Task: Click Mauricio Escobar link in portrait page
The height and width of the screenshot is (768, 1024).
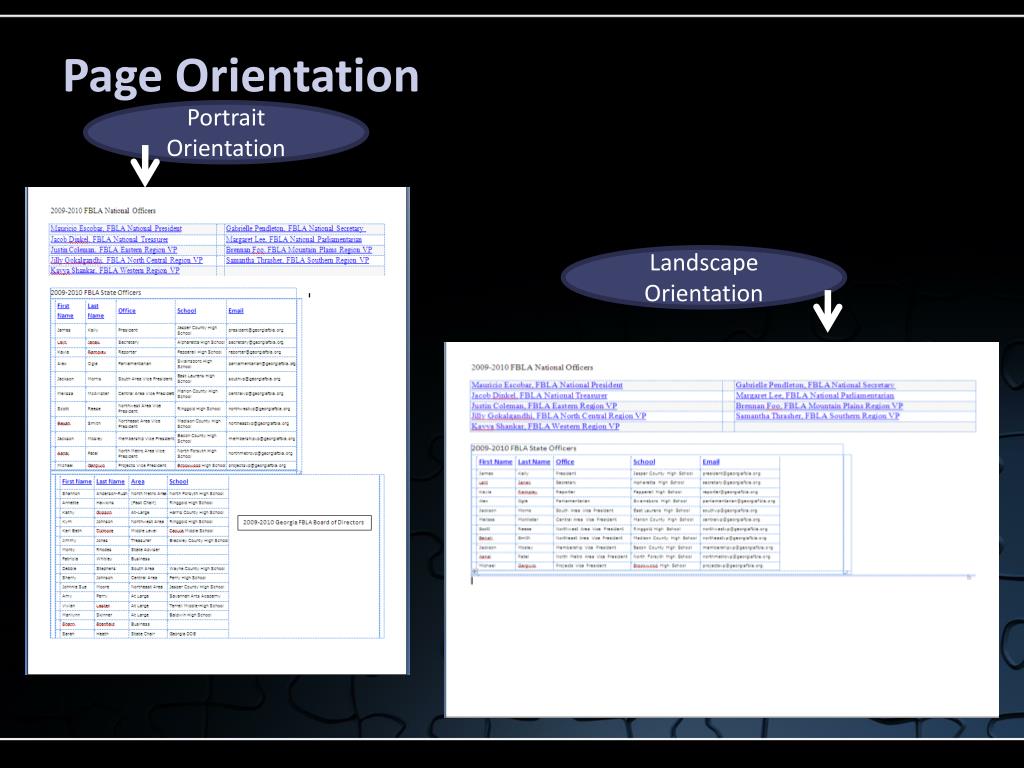Action: tap(116, 229)
